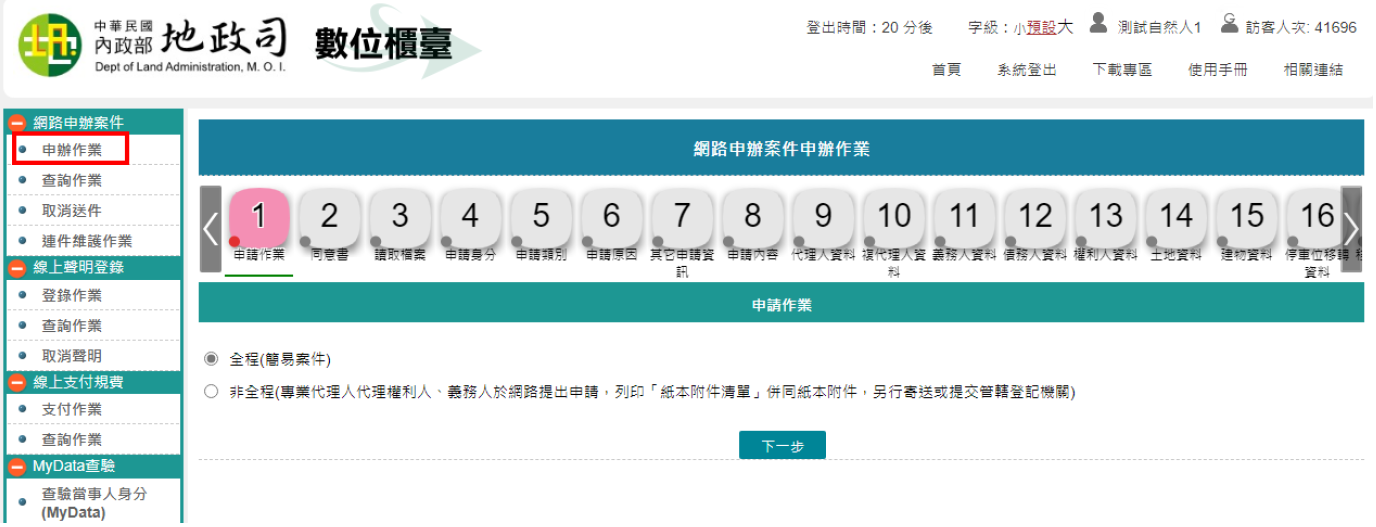The height and width of the screenshot is (527, 1376).
Task: Go to previous steps with left arrow
Action: coord(210,229)
